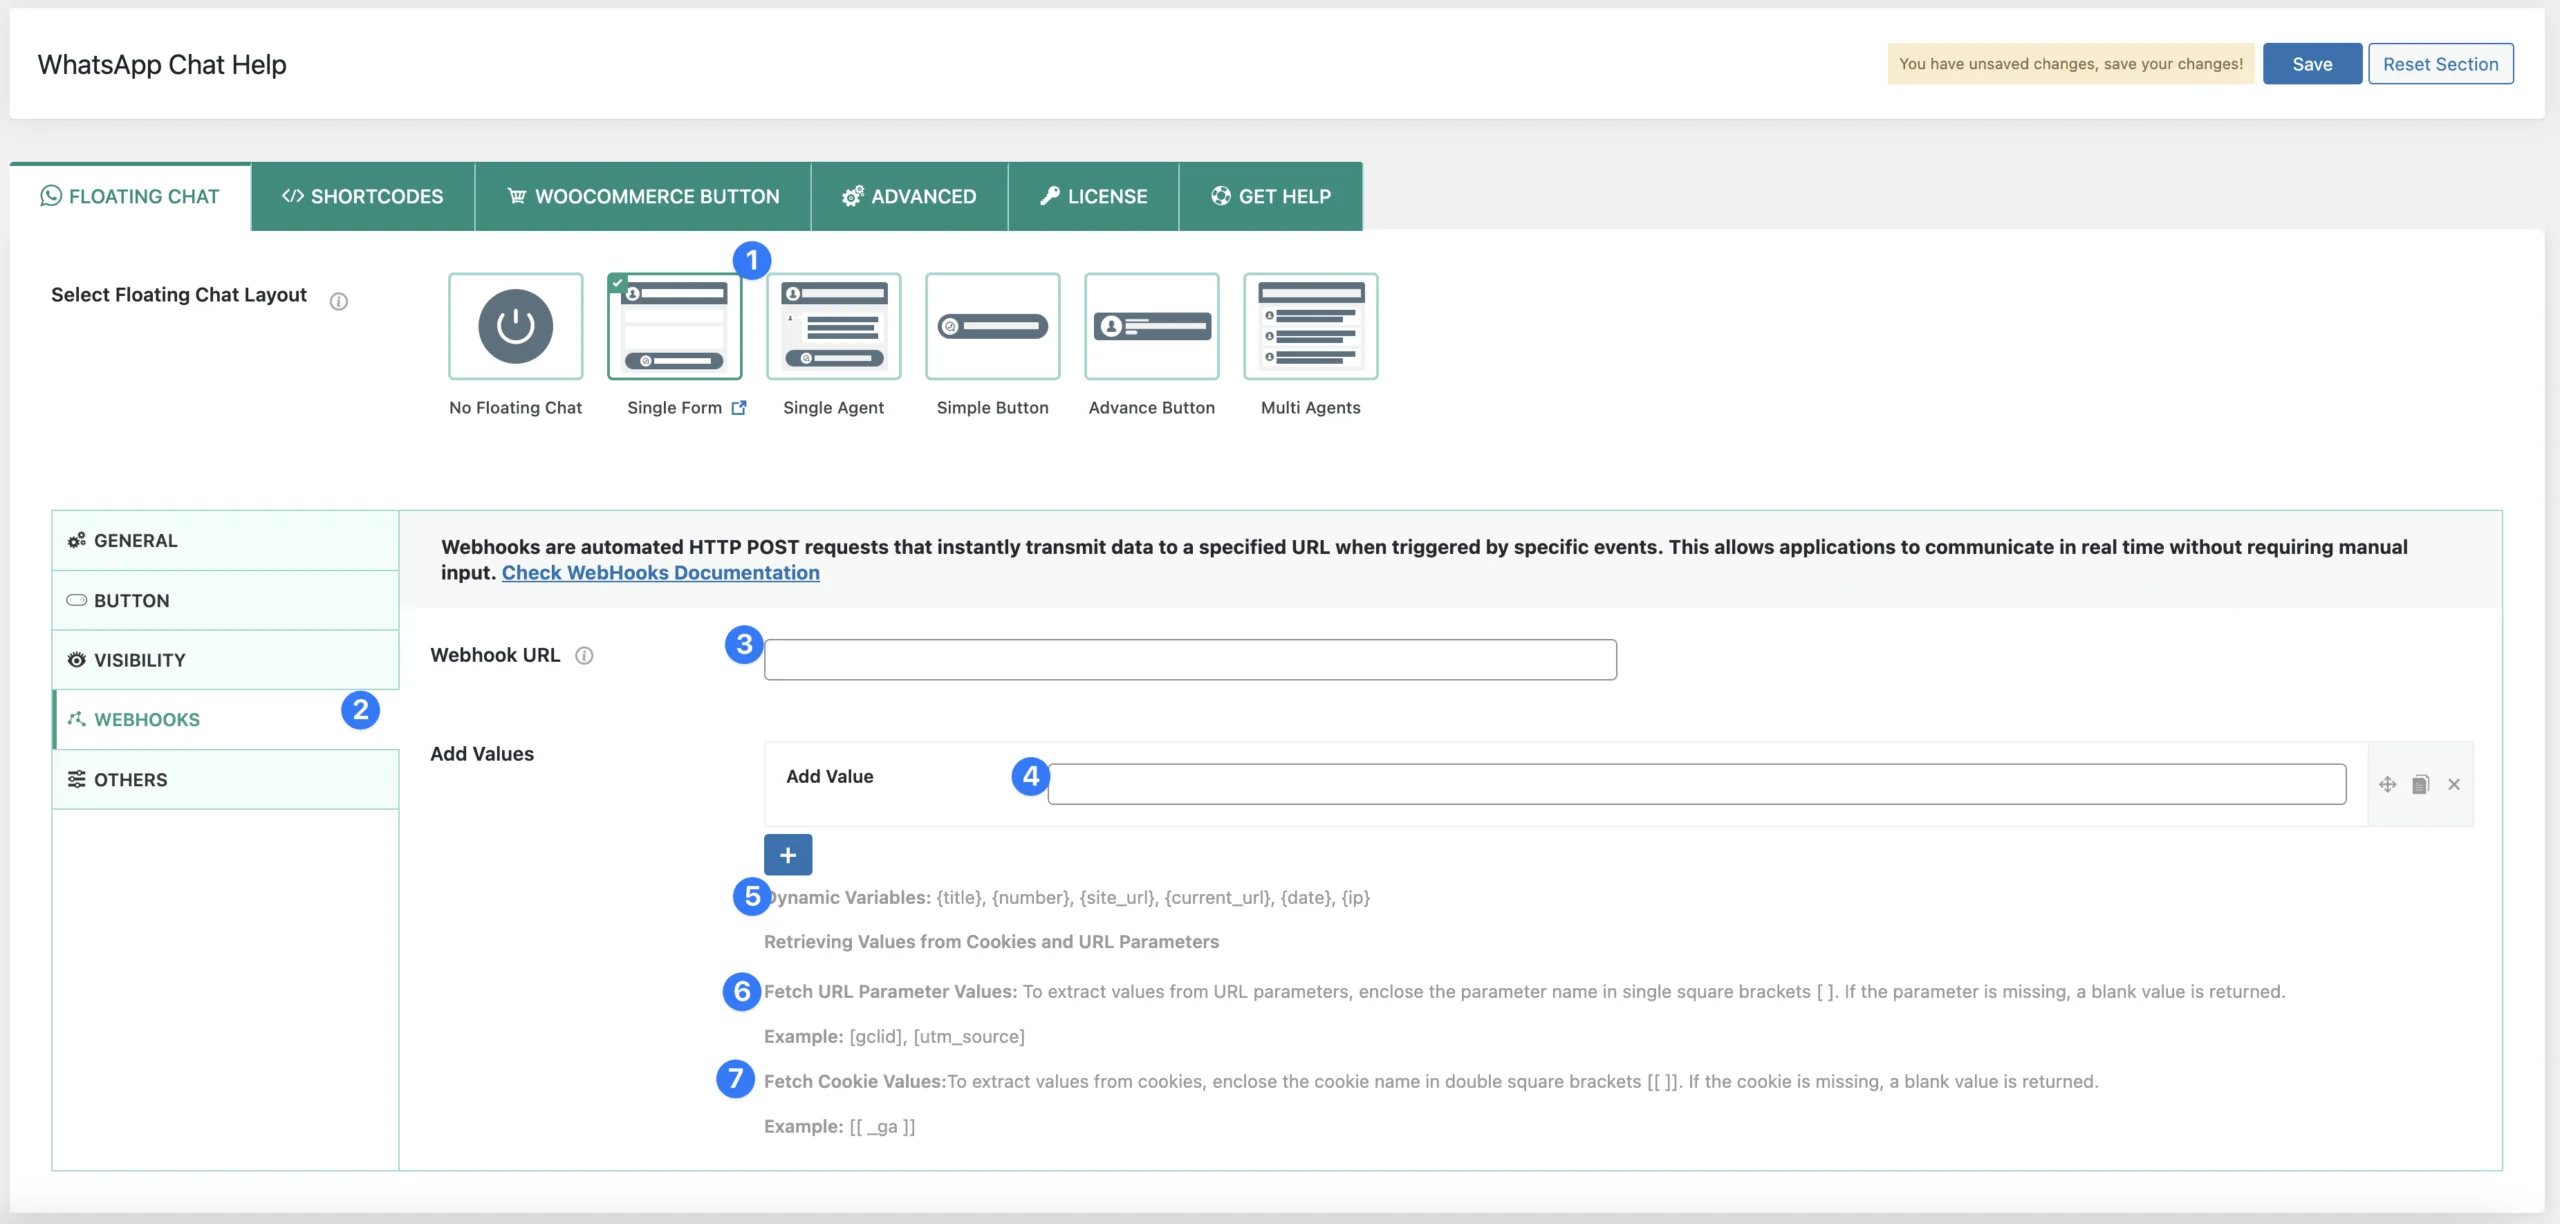Select the Webhooks sidebar section
The width and height of the screenshot is (2560, 1224).
tap(226, 719)
